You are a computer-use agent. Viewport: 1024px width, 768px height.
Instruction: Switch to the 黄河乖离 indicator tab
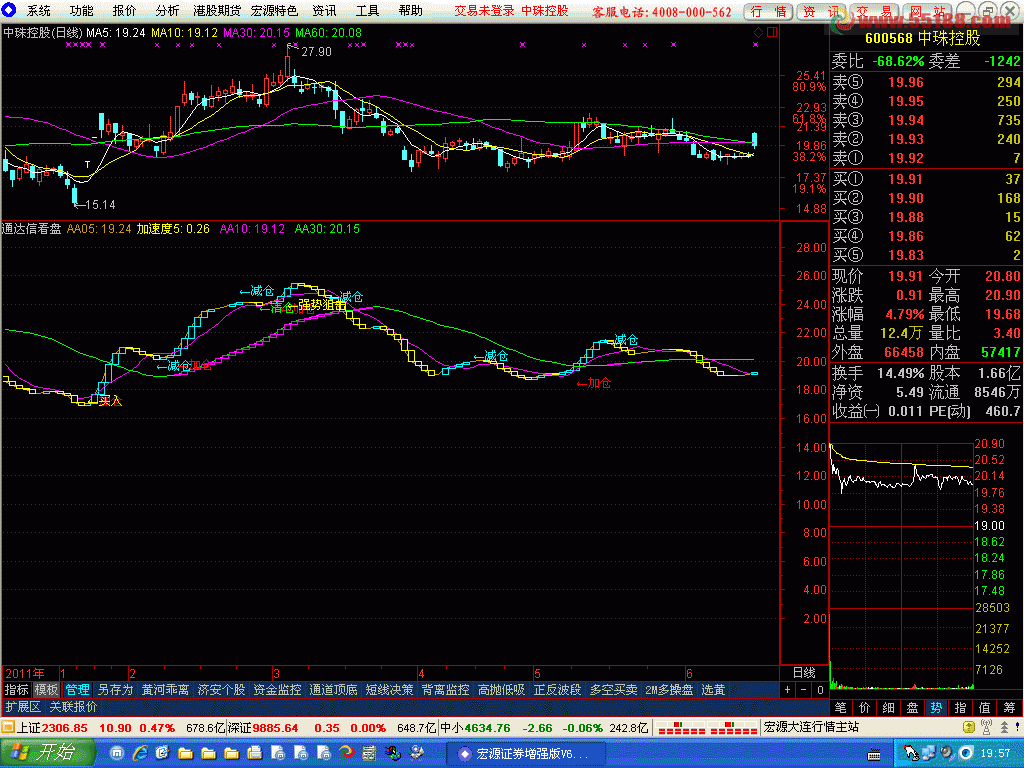pyautogui.click(x=166, y=690)
